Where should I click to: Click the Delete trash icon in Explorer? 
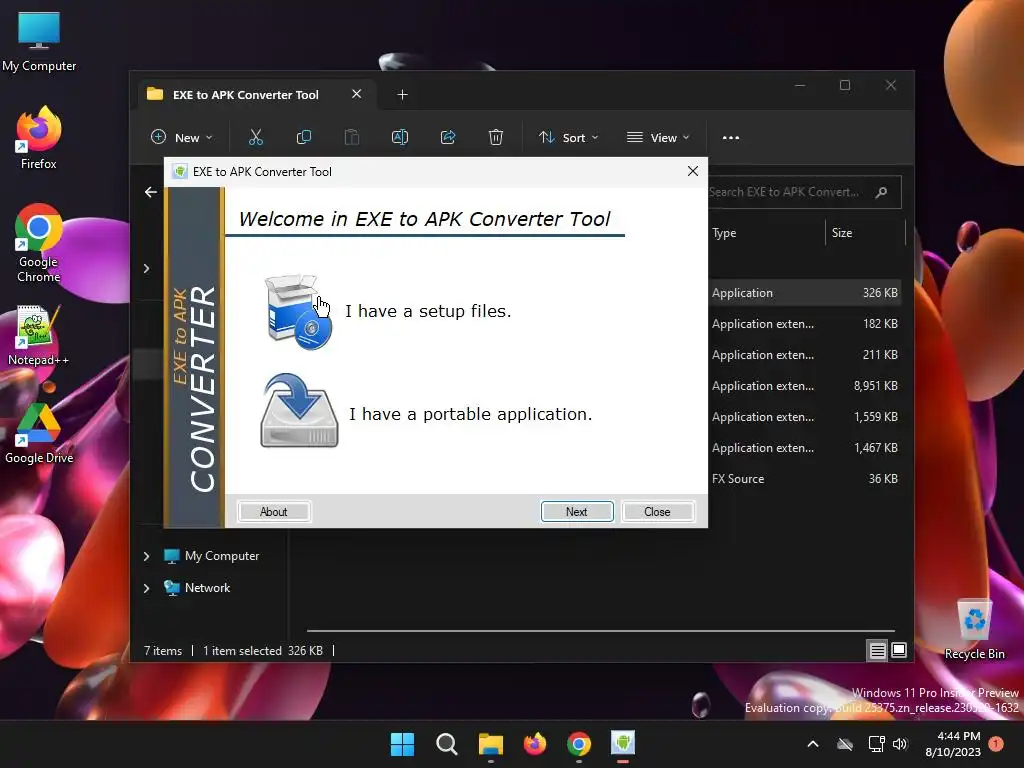click(496, 137)
